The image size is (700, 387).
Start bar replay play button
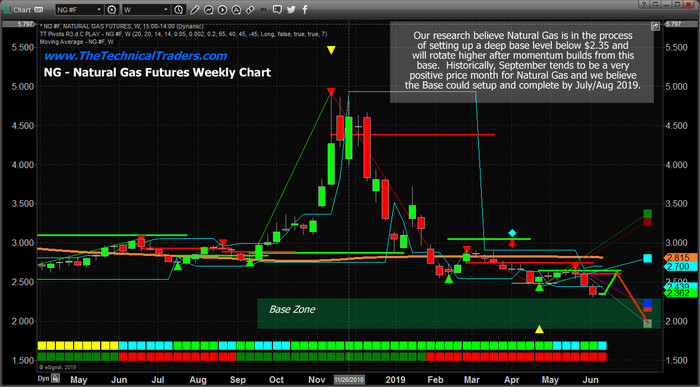pyautogui.click(x=222, y=9)
